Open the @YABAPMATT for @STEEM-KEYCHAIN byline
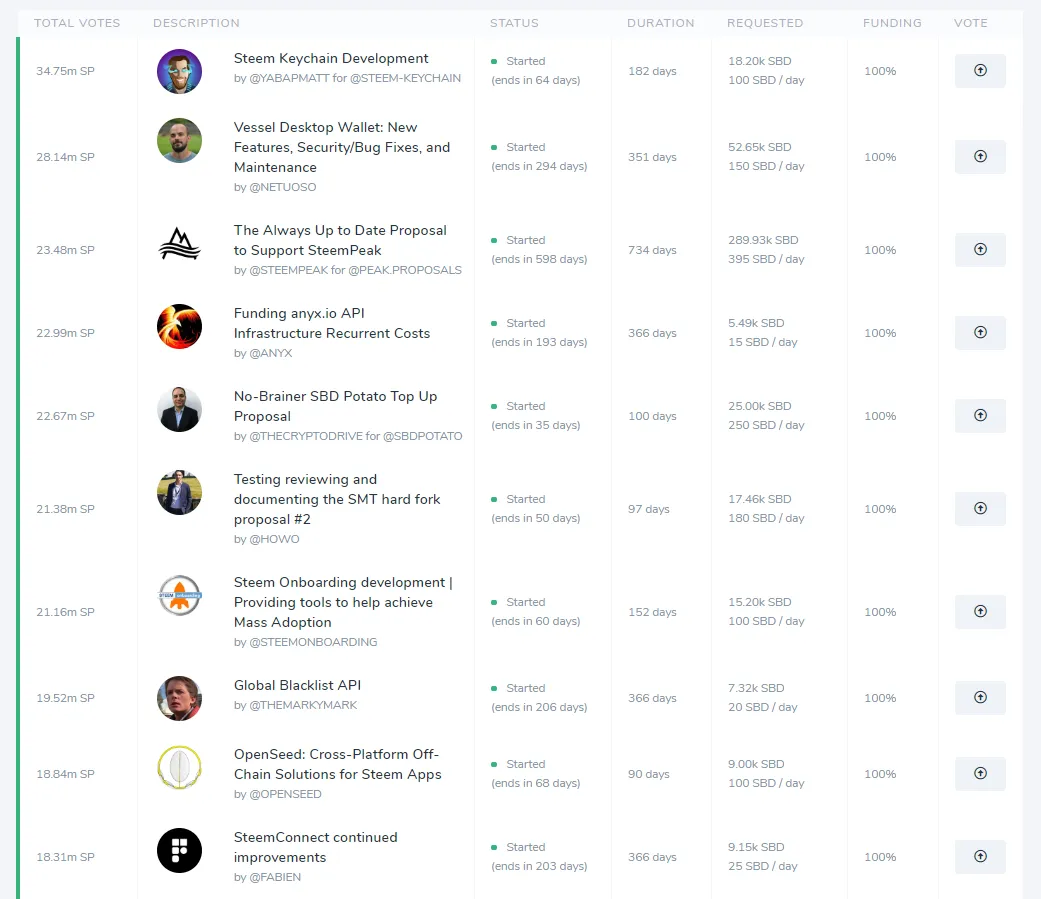This screenshot has width=1041, height=899. (347, 78)
